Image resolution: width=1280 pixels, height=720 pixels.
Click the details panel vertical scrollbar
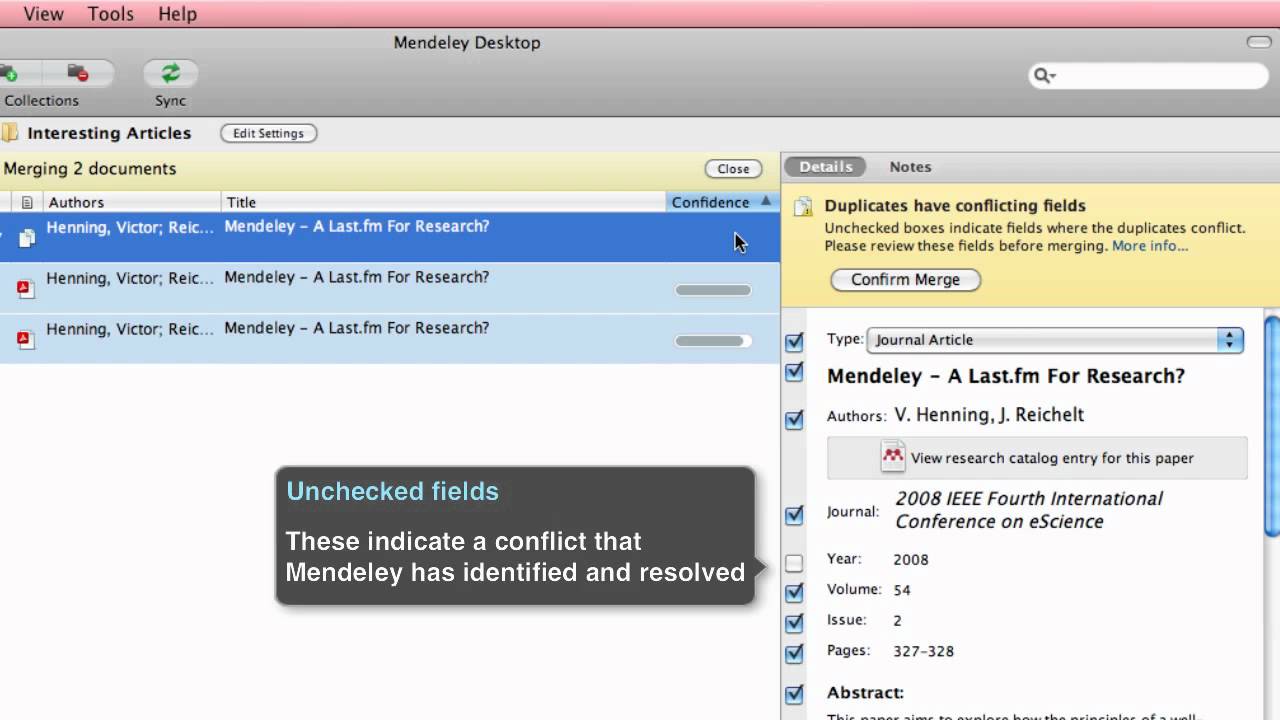(1273, 427)
